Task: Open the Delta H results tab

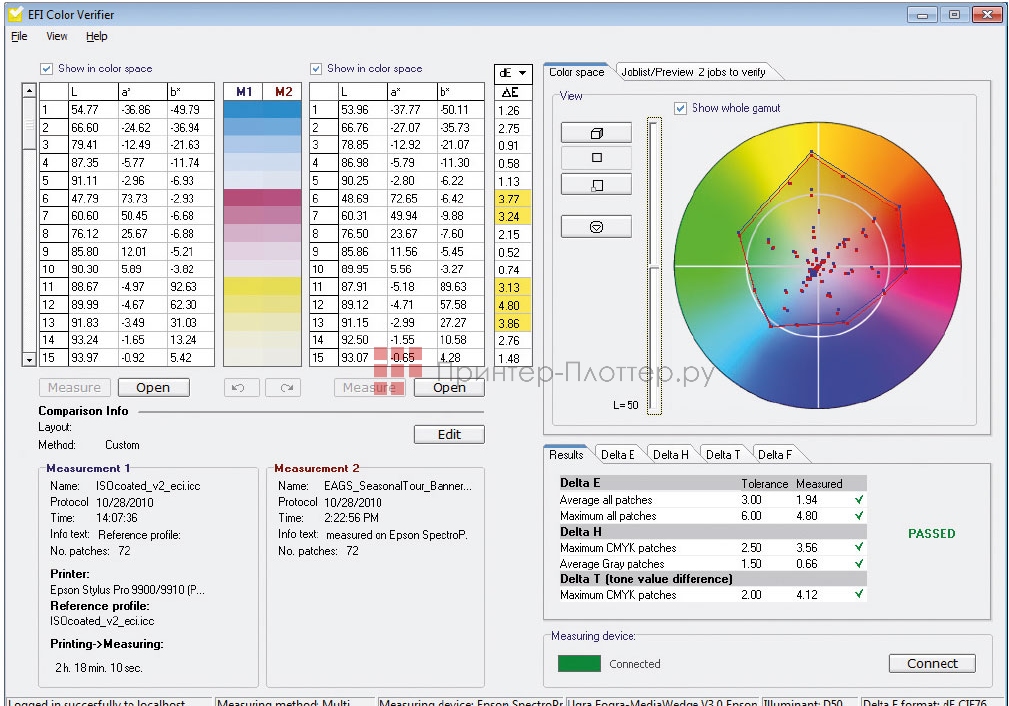Action: click(x=670, y=454)
